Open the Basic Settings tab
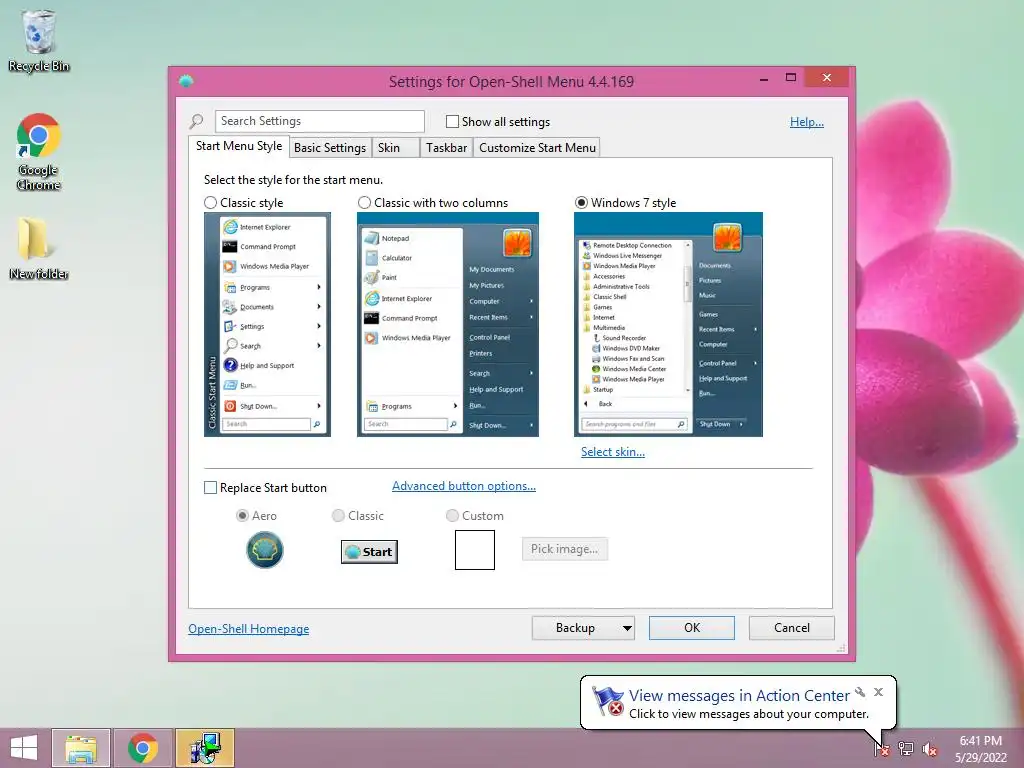The width and height of the screenshot is (1024, 768). tap(330, 148)
